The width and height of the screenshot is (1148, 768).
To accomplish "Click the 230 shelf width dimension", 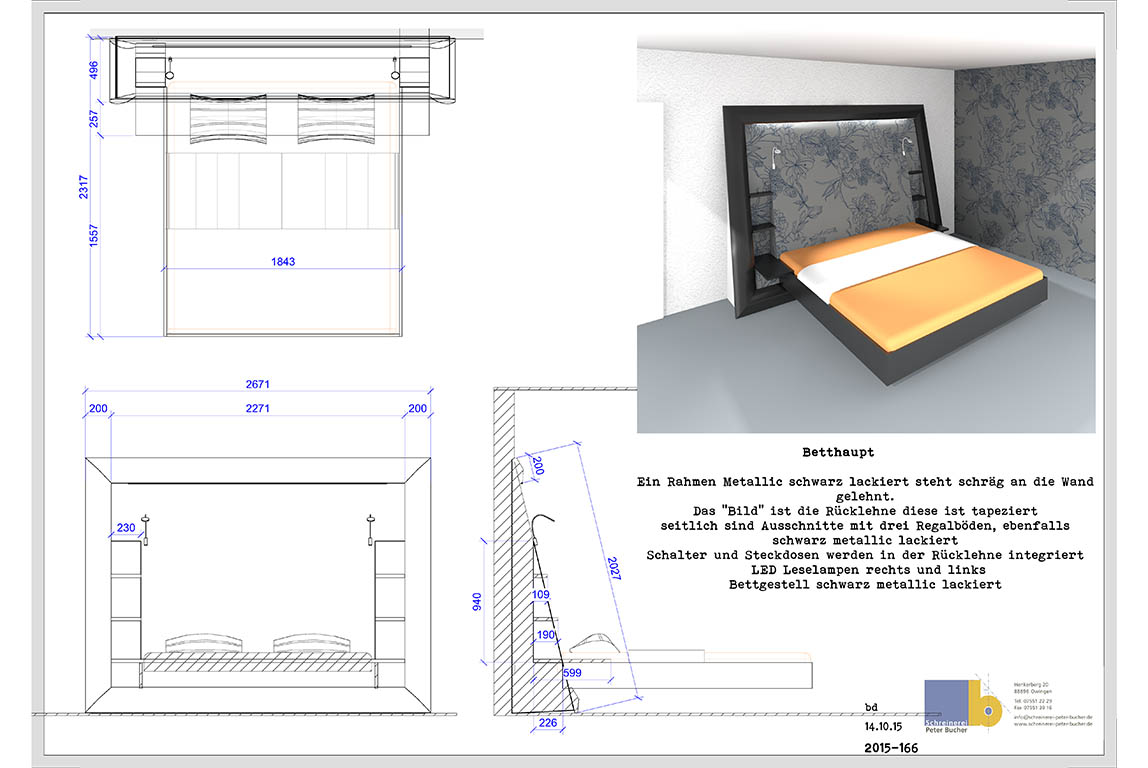I will pos(126,527).
